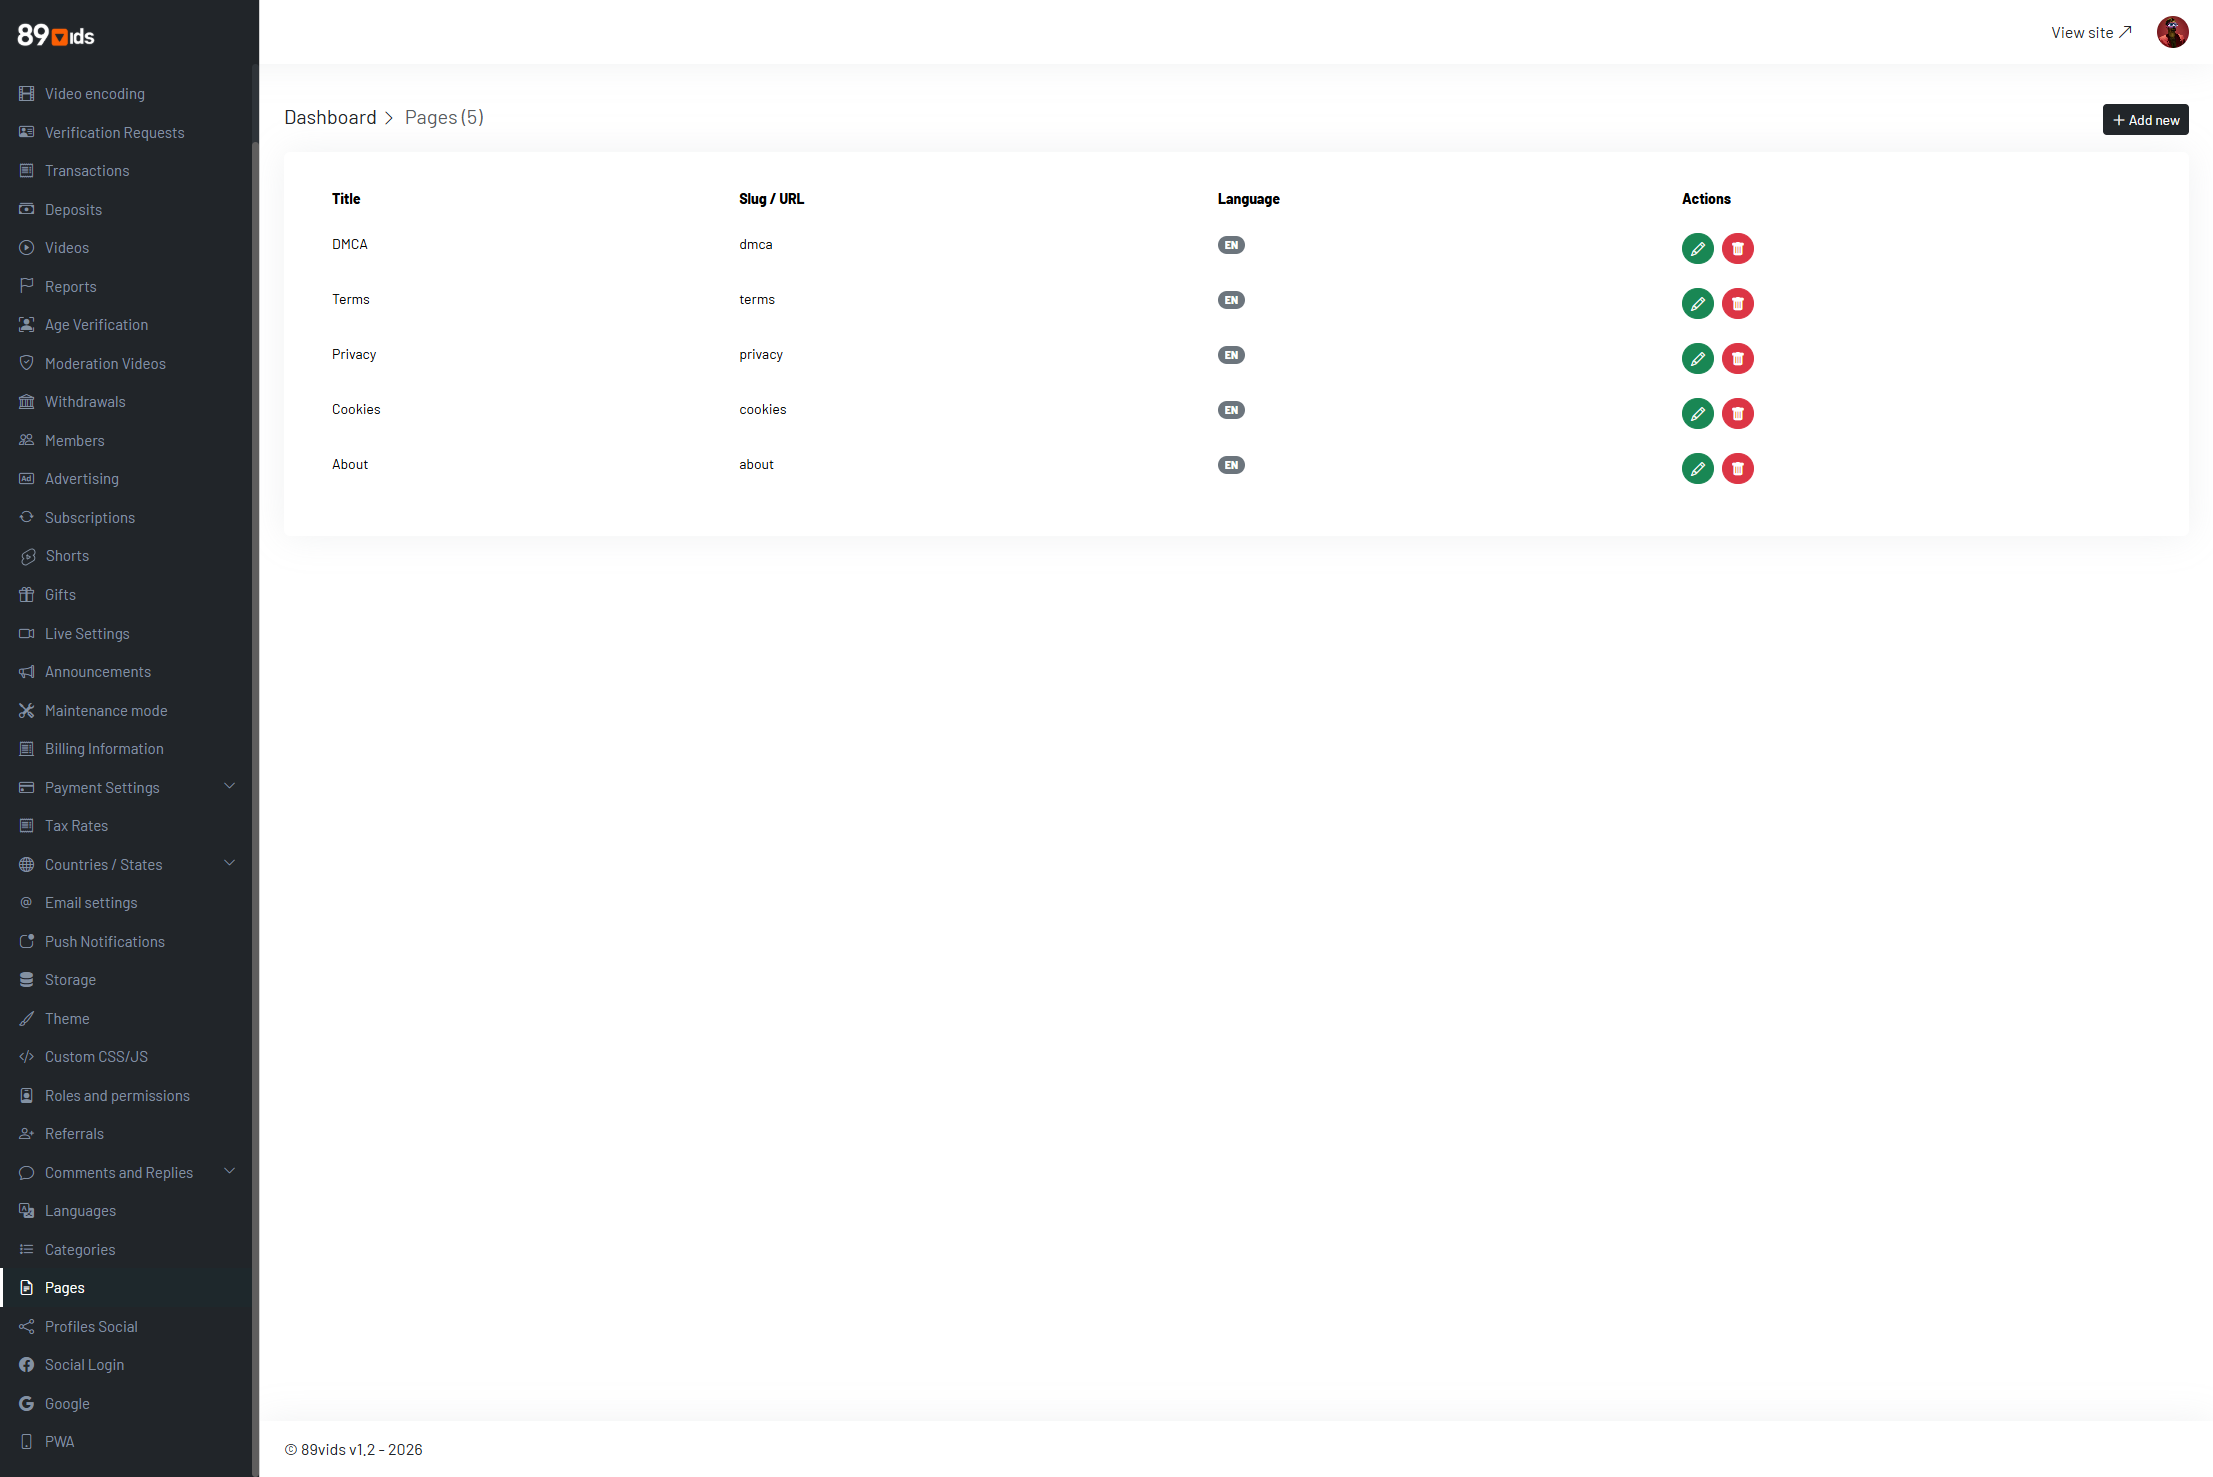This screenshot has height=1477, width=2213.
Task: Go to Maintenance mode settings
Action: pos(105,711)
